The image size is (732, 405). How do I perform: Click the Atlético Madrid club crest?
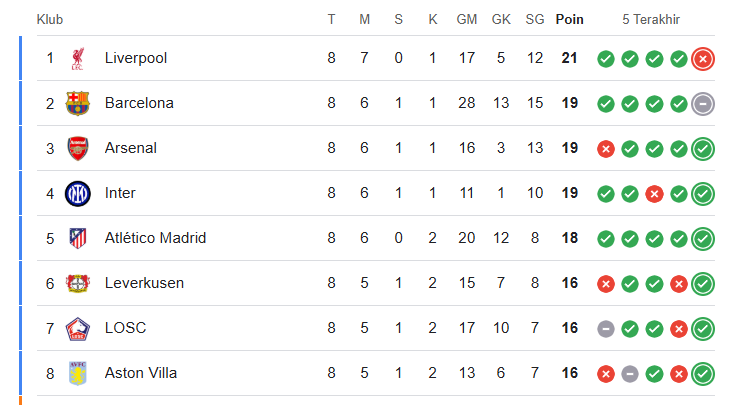pyautogui.click(x=77, y=238)
